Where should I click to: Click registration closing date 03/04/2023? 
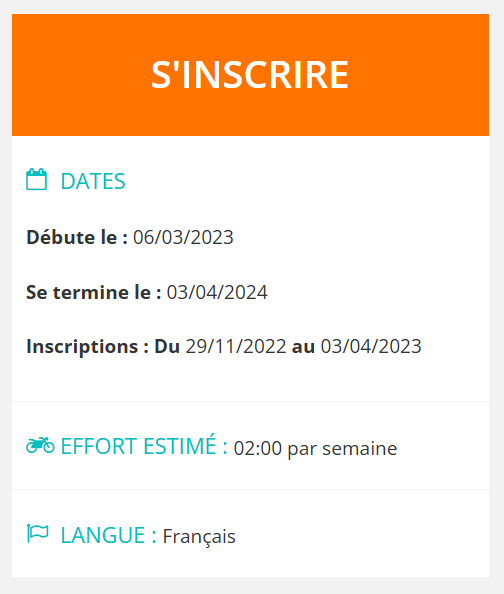[x=371, y=346]
